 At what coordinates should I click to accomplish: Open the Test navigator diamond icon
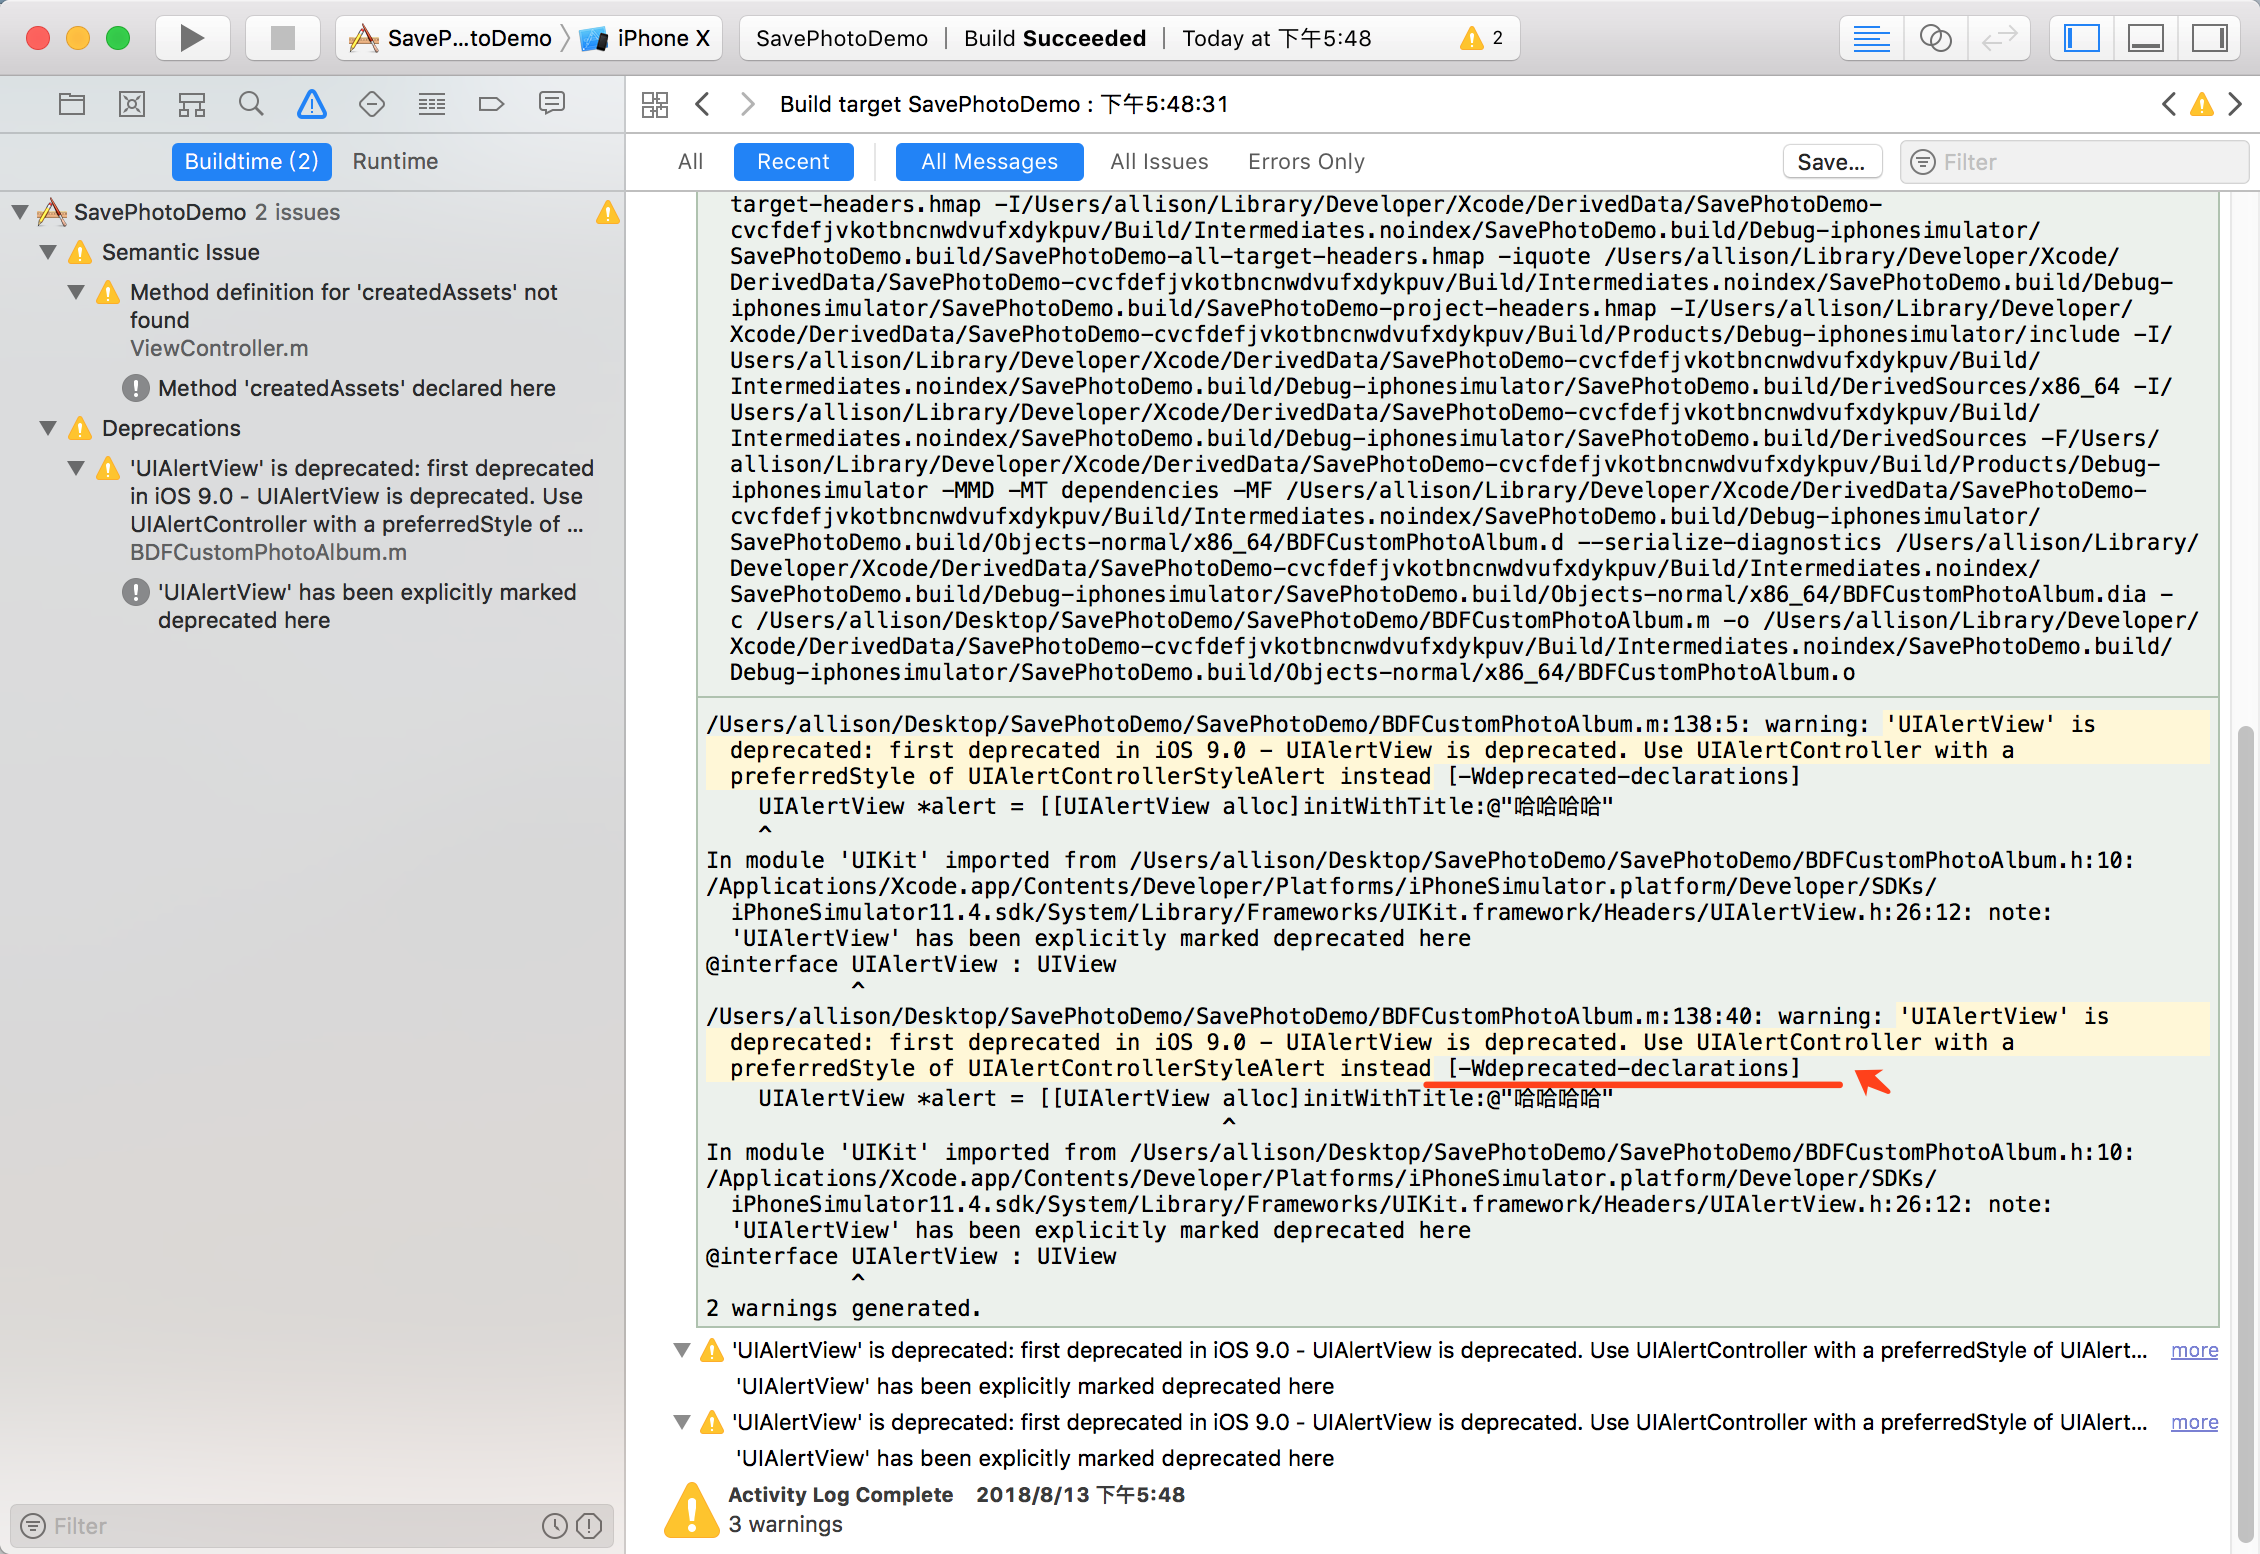(x=371, y=104)
